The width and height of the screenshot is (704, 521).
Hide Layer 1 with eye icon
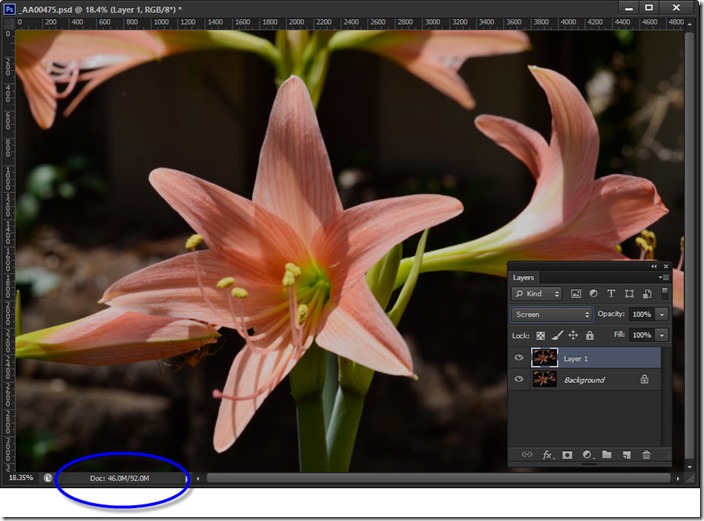[518, 358]
